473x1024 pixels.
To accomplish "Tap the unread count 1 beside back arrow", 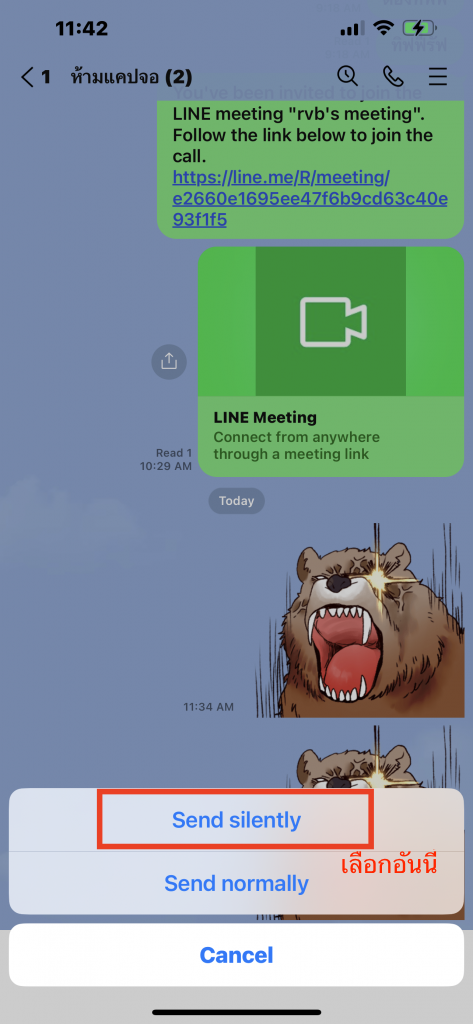I will click(45, 77).
